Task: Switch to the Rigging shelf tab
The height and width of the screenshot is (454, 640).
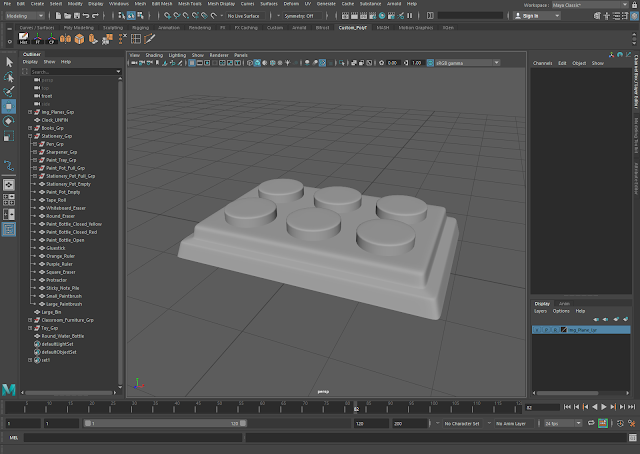Action: click(x=140, y=28)
